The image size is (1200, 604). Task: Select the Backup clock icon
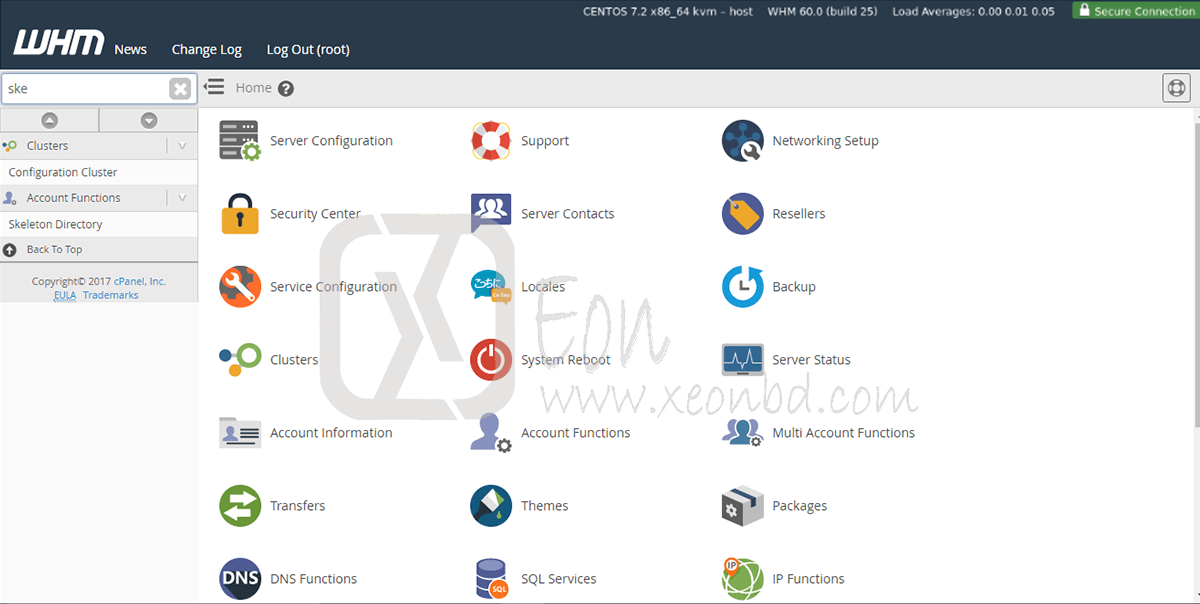click(742, 287)
